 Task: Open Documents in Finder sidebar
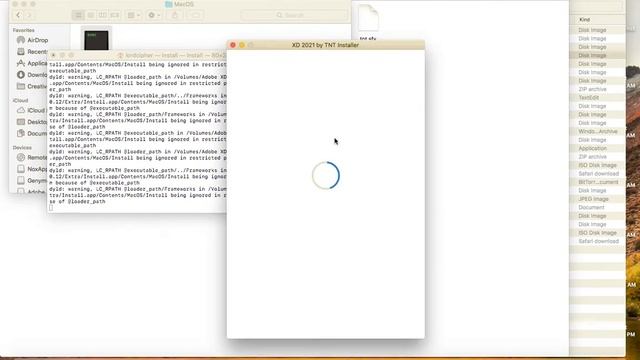tap(32, 133)
